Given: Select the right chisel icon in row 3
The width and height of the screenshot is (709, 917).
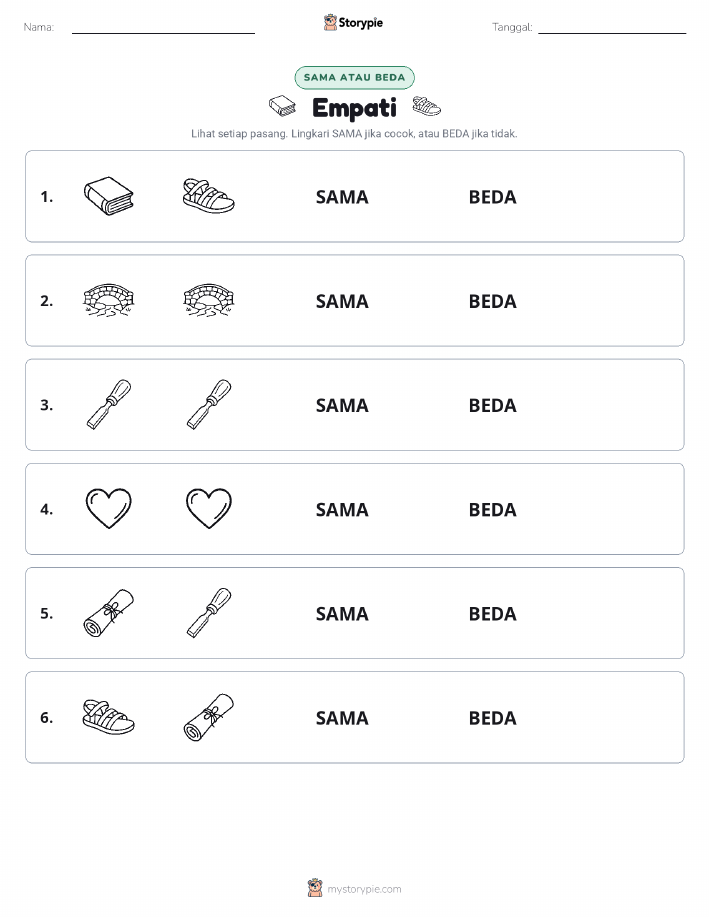Looking at the screenshot, I should [x=209, y=404].
